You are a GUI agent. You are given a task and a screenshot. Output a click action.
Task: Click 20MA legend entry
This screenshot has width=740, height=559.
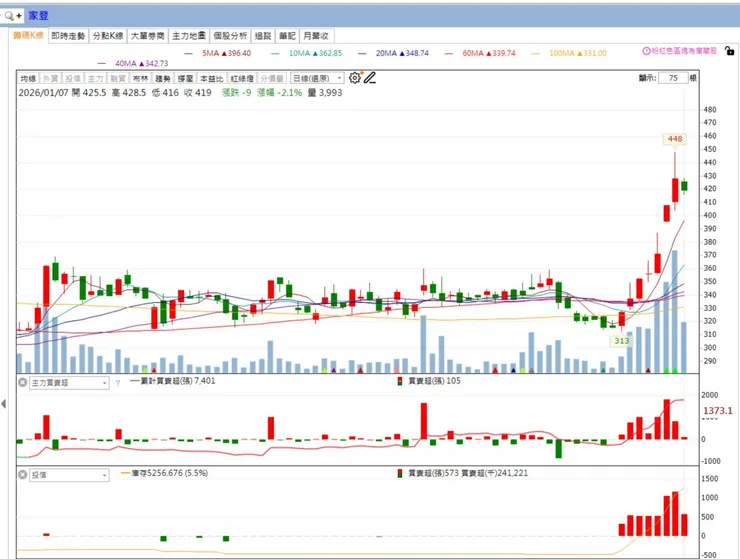pos(393,53)
